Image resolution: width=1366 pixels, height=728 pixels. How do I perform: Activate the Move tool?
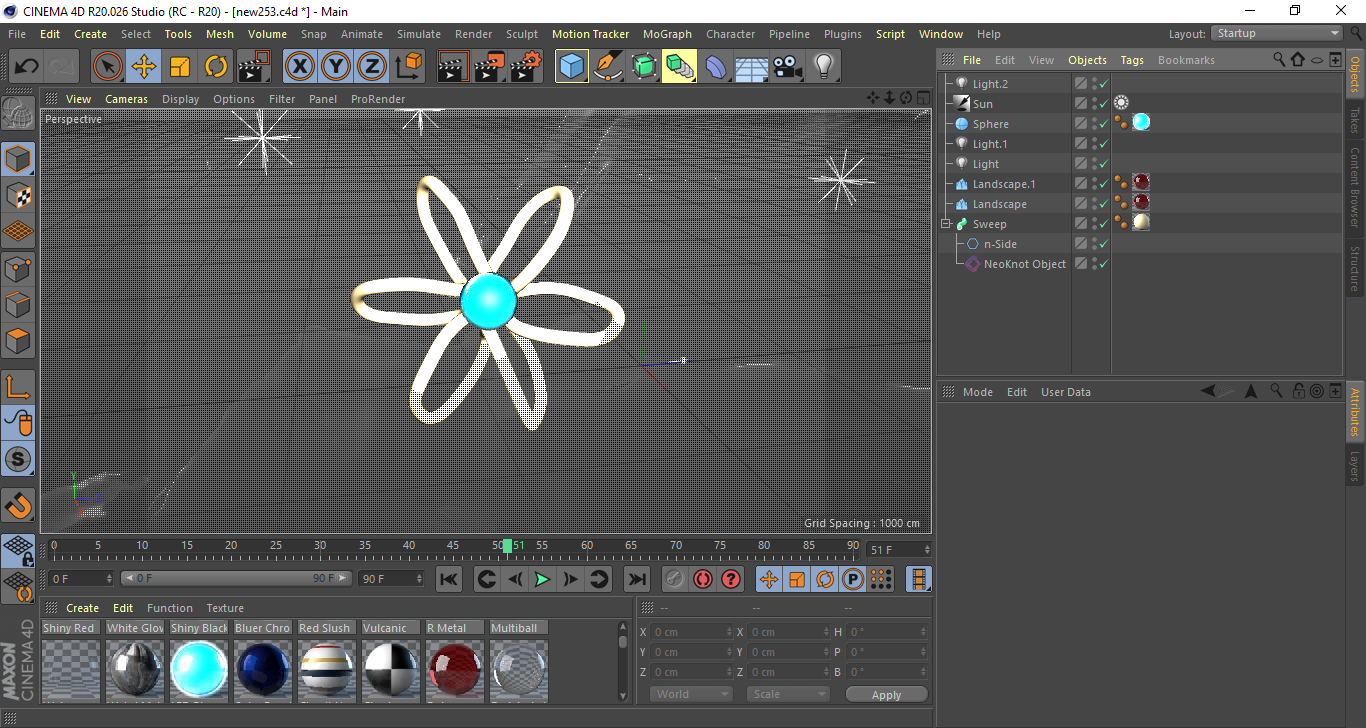click(x=144, y=67)
